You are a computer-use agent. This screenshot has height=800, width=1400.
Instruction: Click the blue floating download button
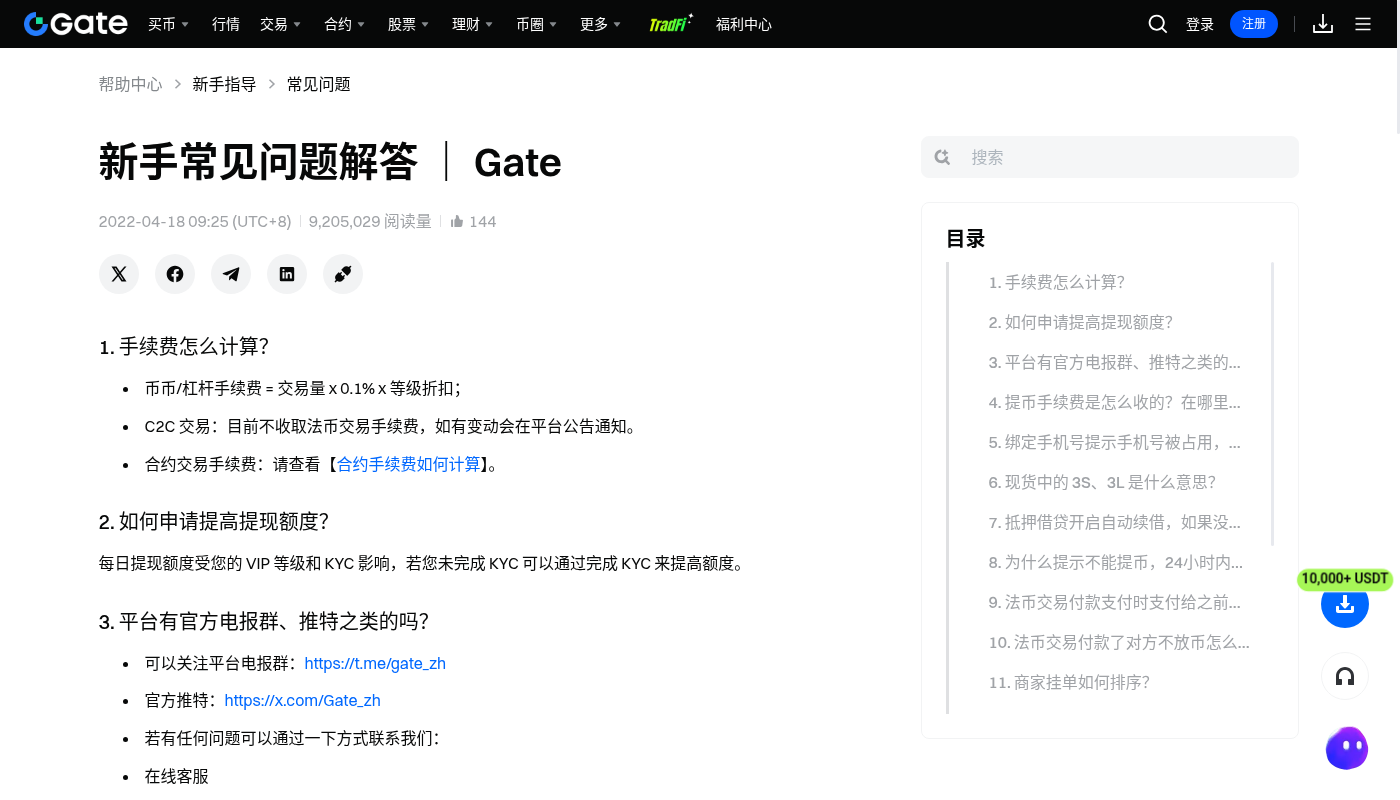(x=1345, y=604)
